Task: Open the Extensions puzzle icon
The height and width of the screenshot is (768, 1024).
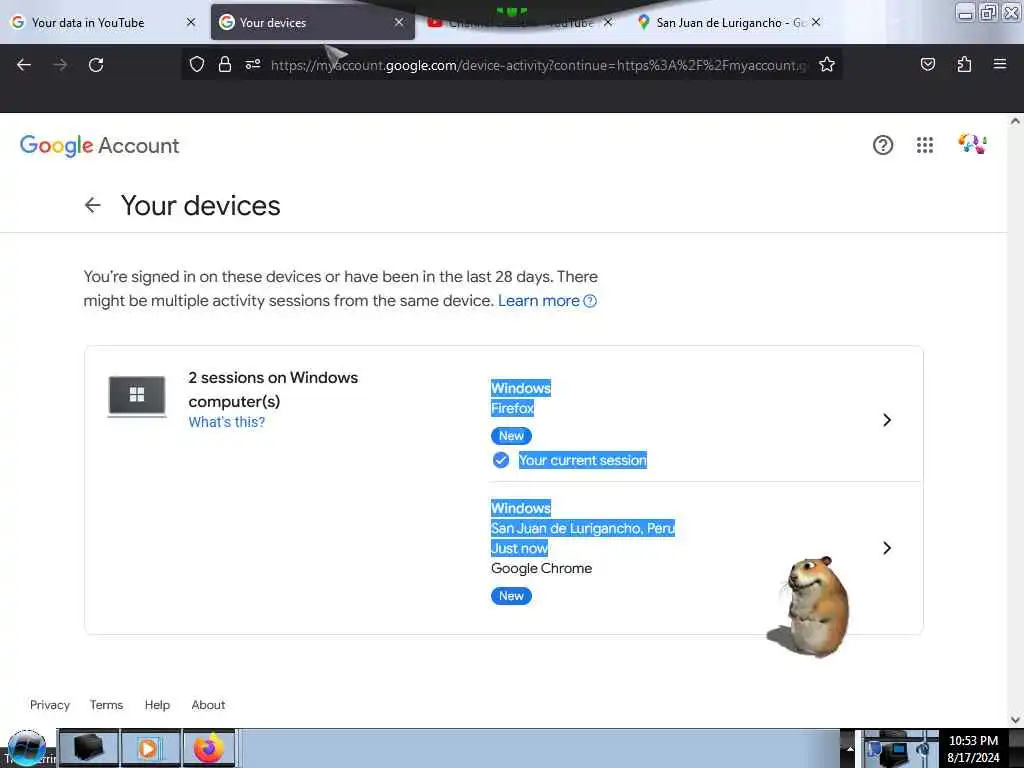Action: click(x=964, y=64)
